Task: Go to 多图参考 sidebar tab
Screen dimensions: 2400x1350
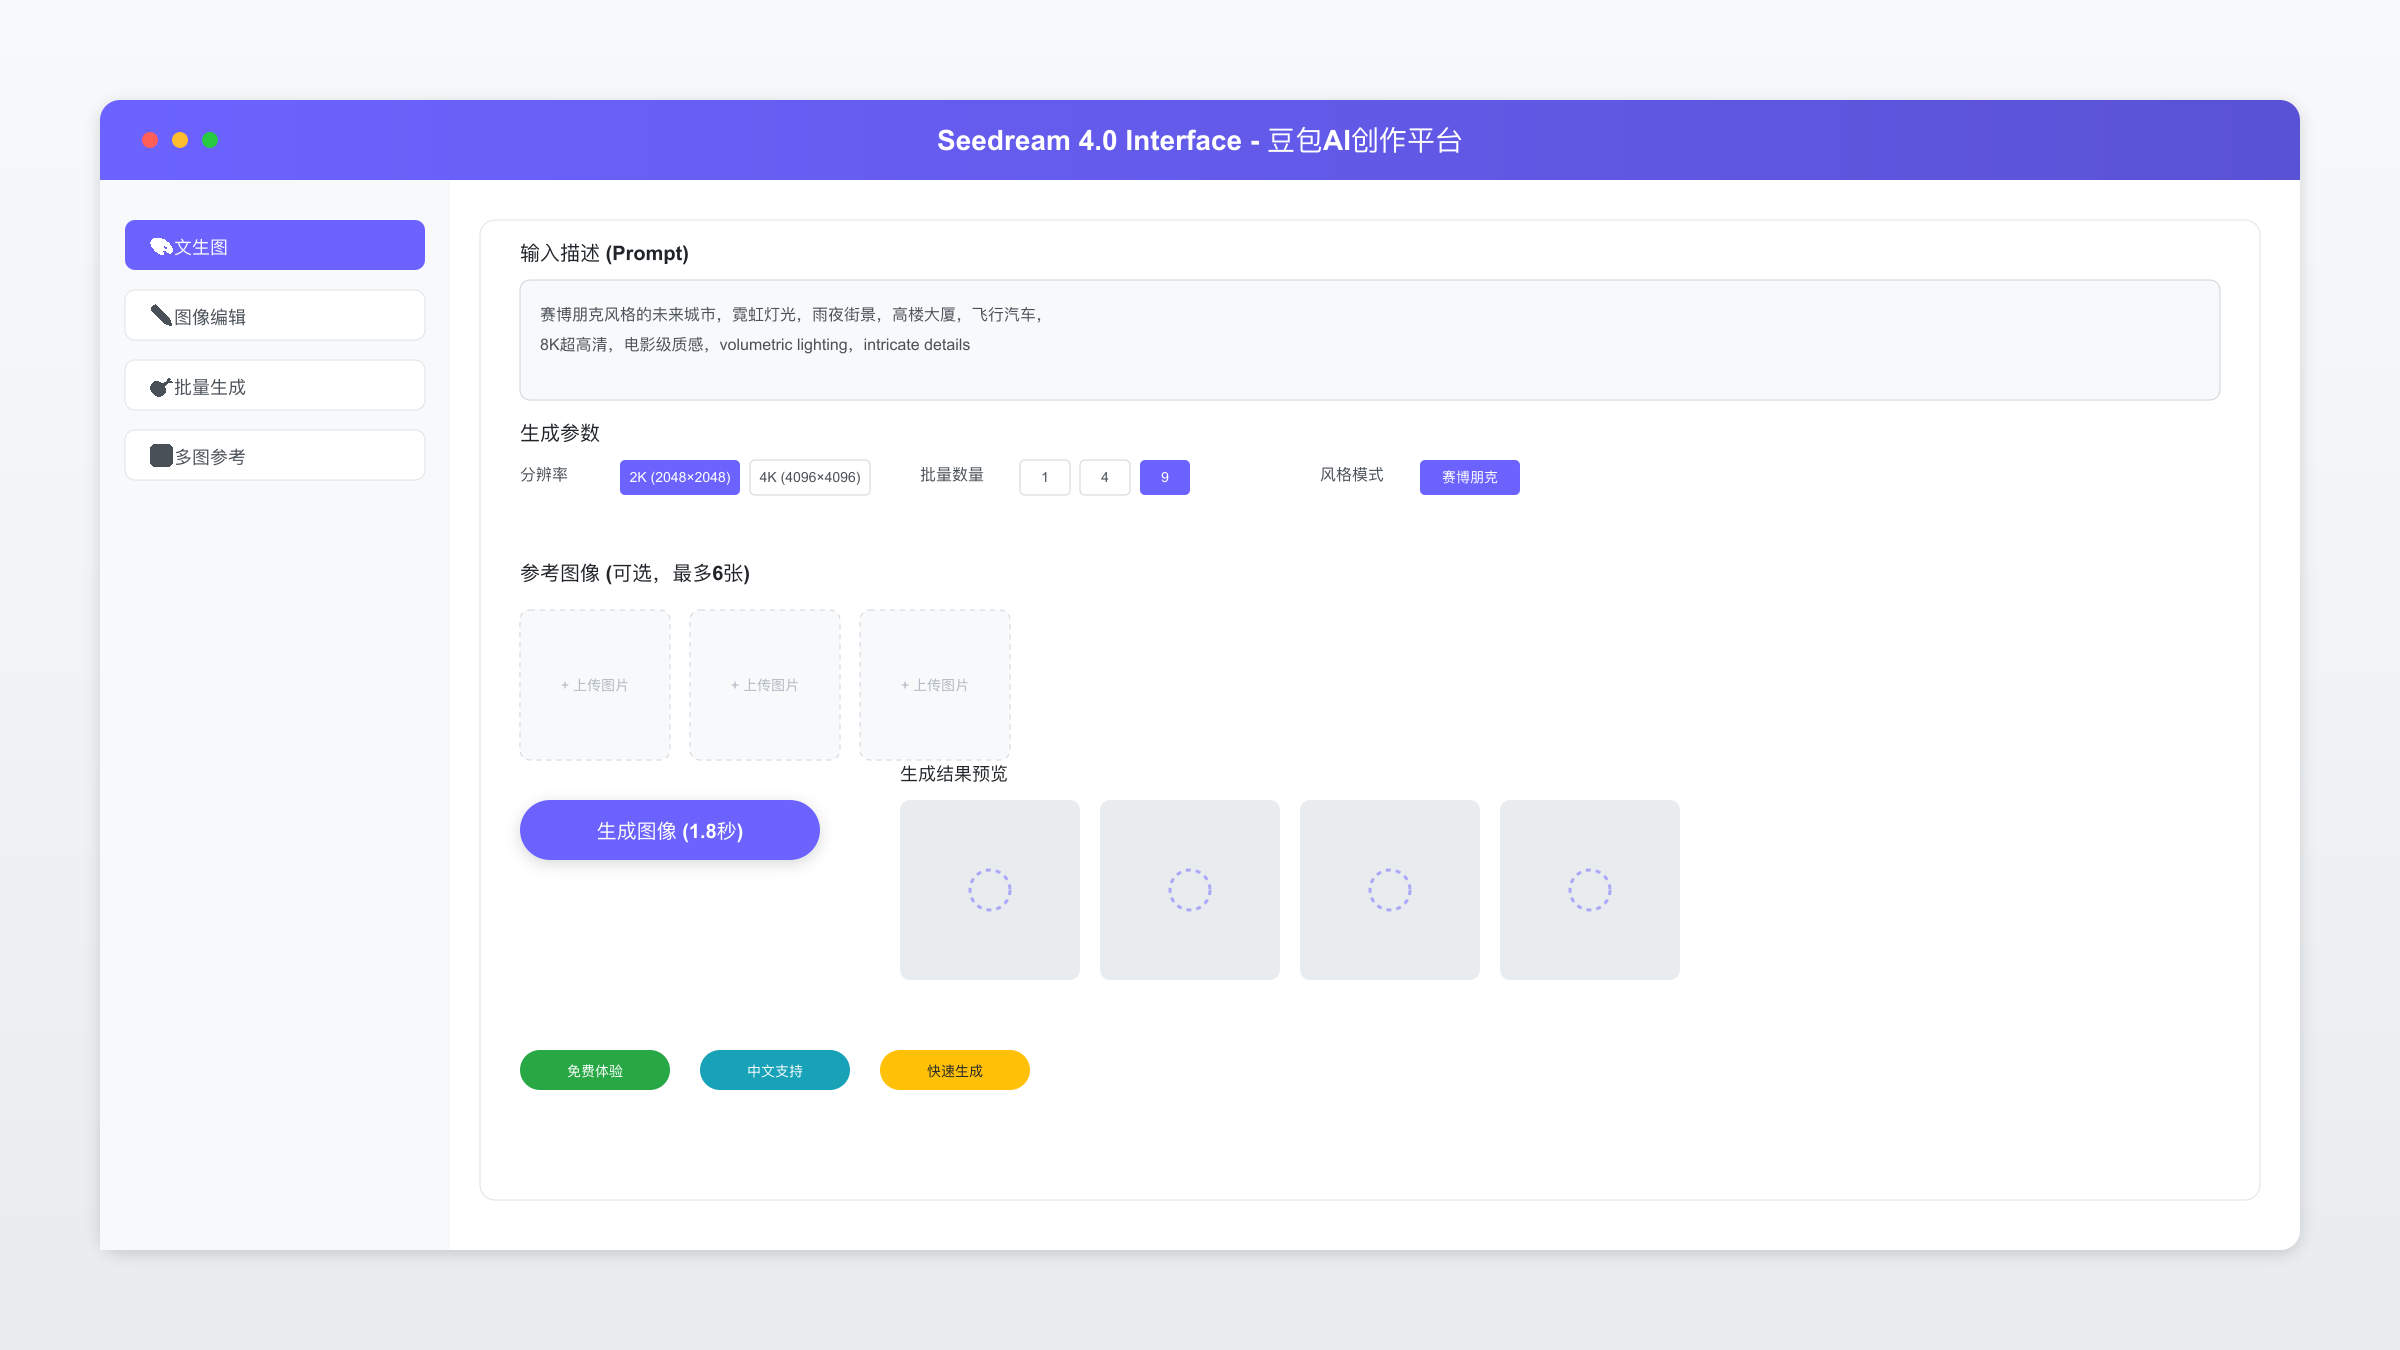Action: click(275, 455)
